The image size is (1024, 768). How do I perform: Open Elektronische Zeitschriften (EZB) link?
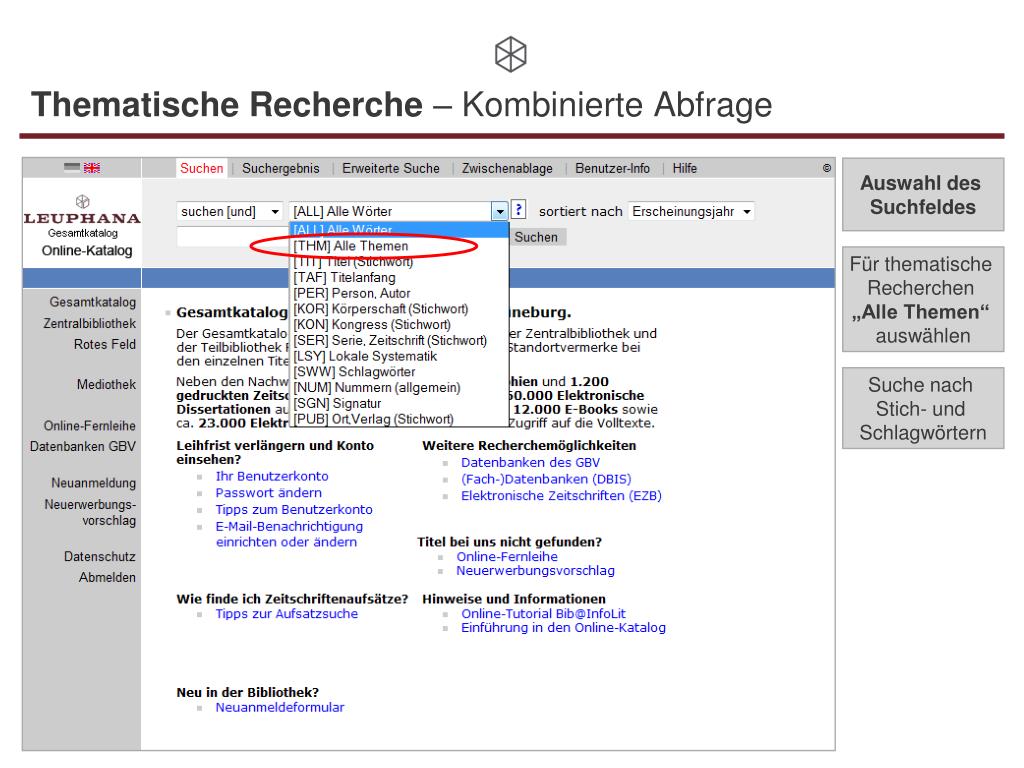[x=562, y=496]
